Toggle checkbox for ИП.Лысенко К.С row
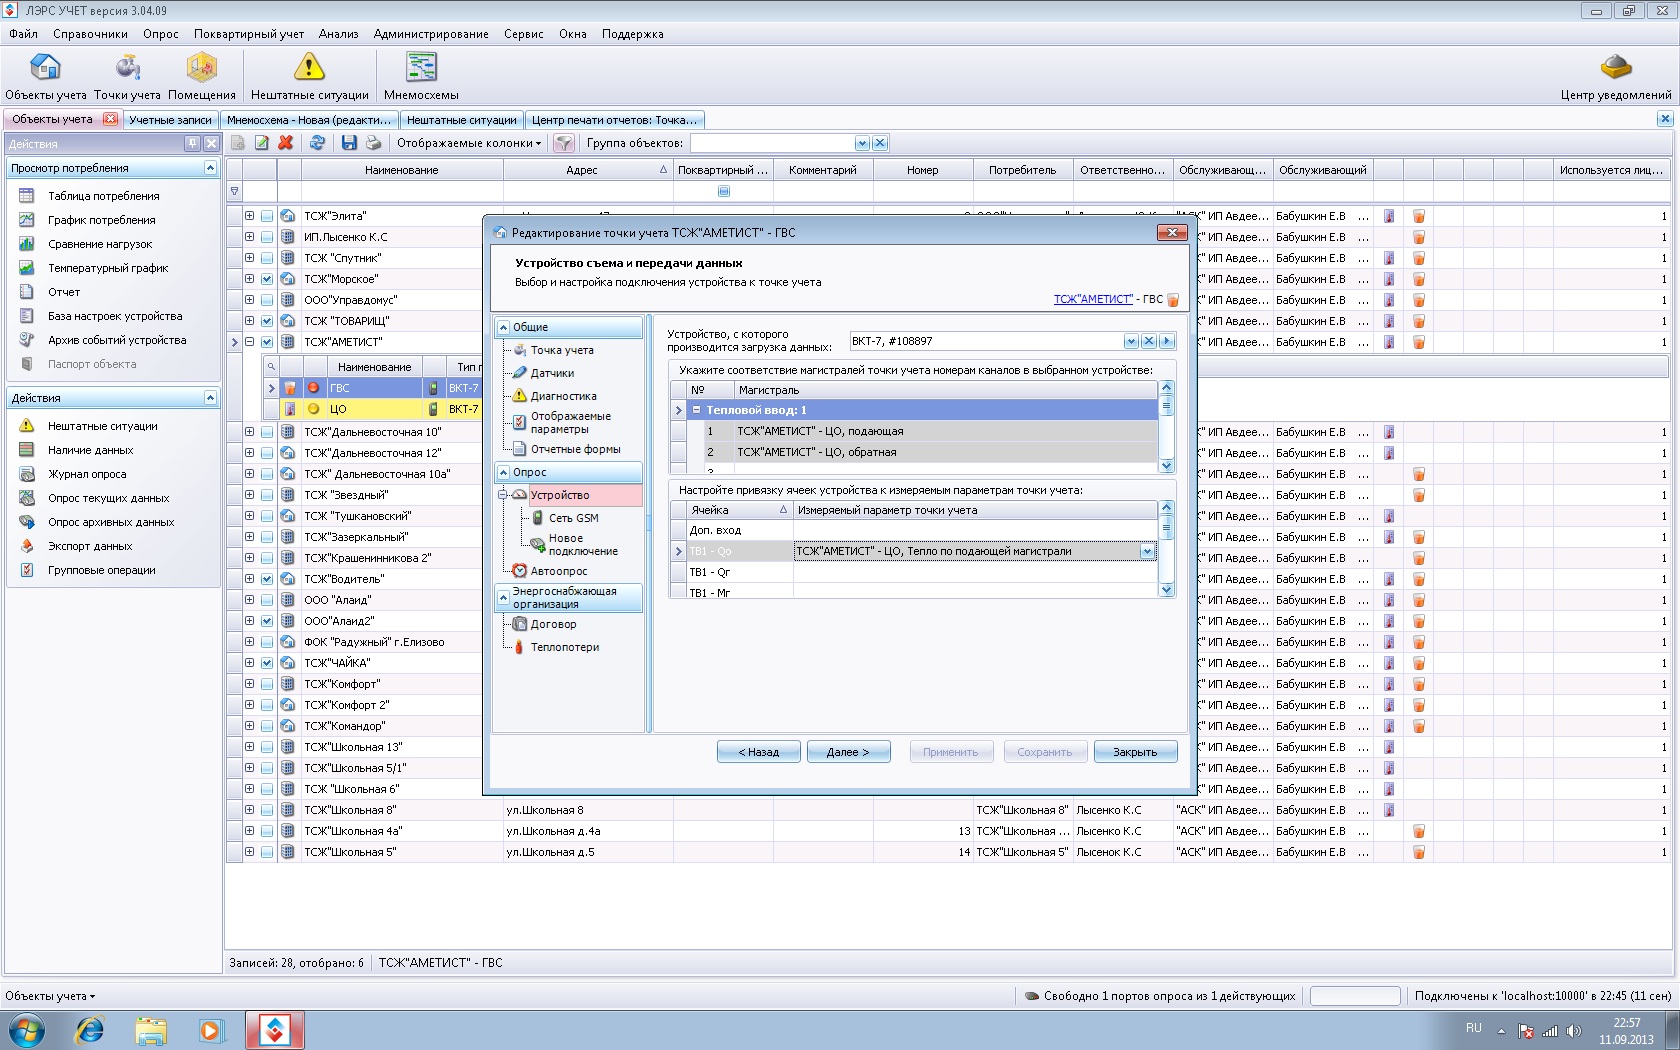 [x=267, y=237]
